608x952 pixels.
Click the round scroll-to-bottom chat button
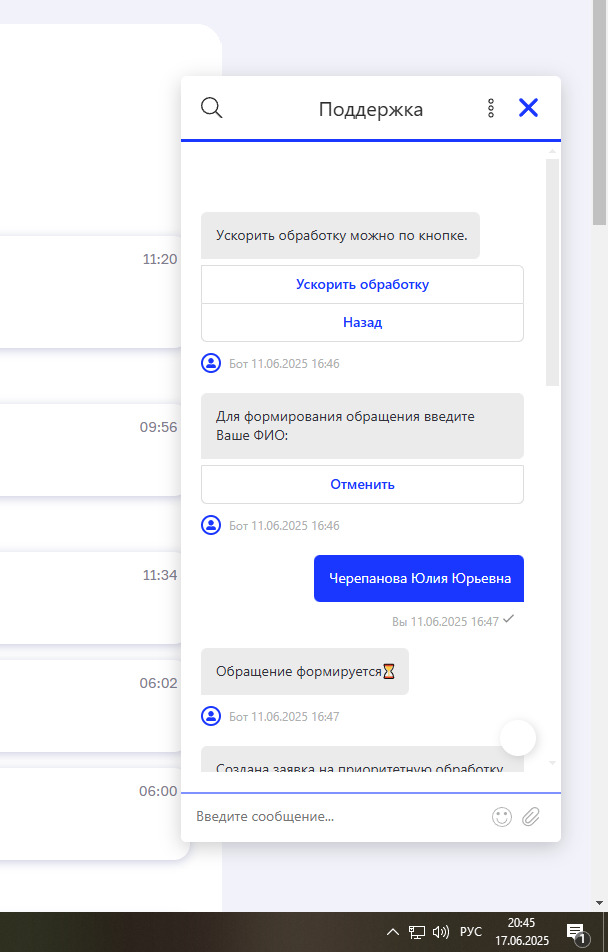(x=518, y=738)
